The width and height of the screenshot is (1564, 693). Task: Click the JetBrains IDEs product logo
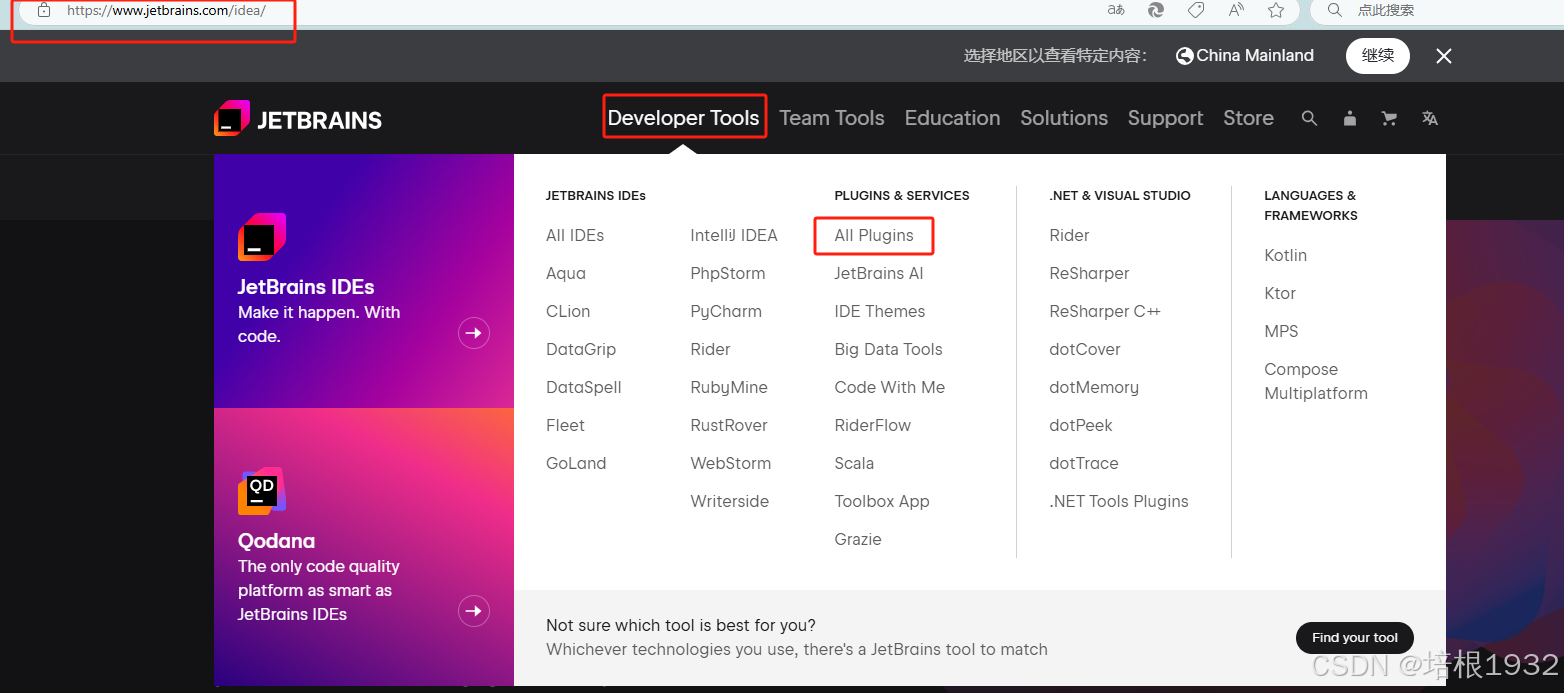click(262, 237)
